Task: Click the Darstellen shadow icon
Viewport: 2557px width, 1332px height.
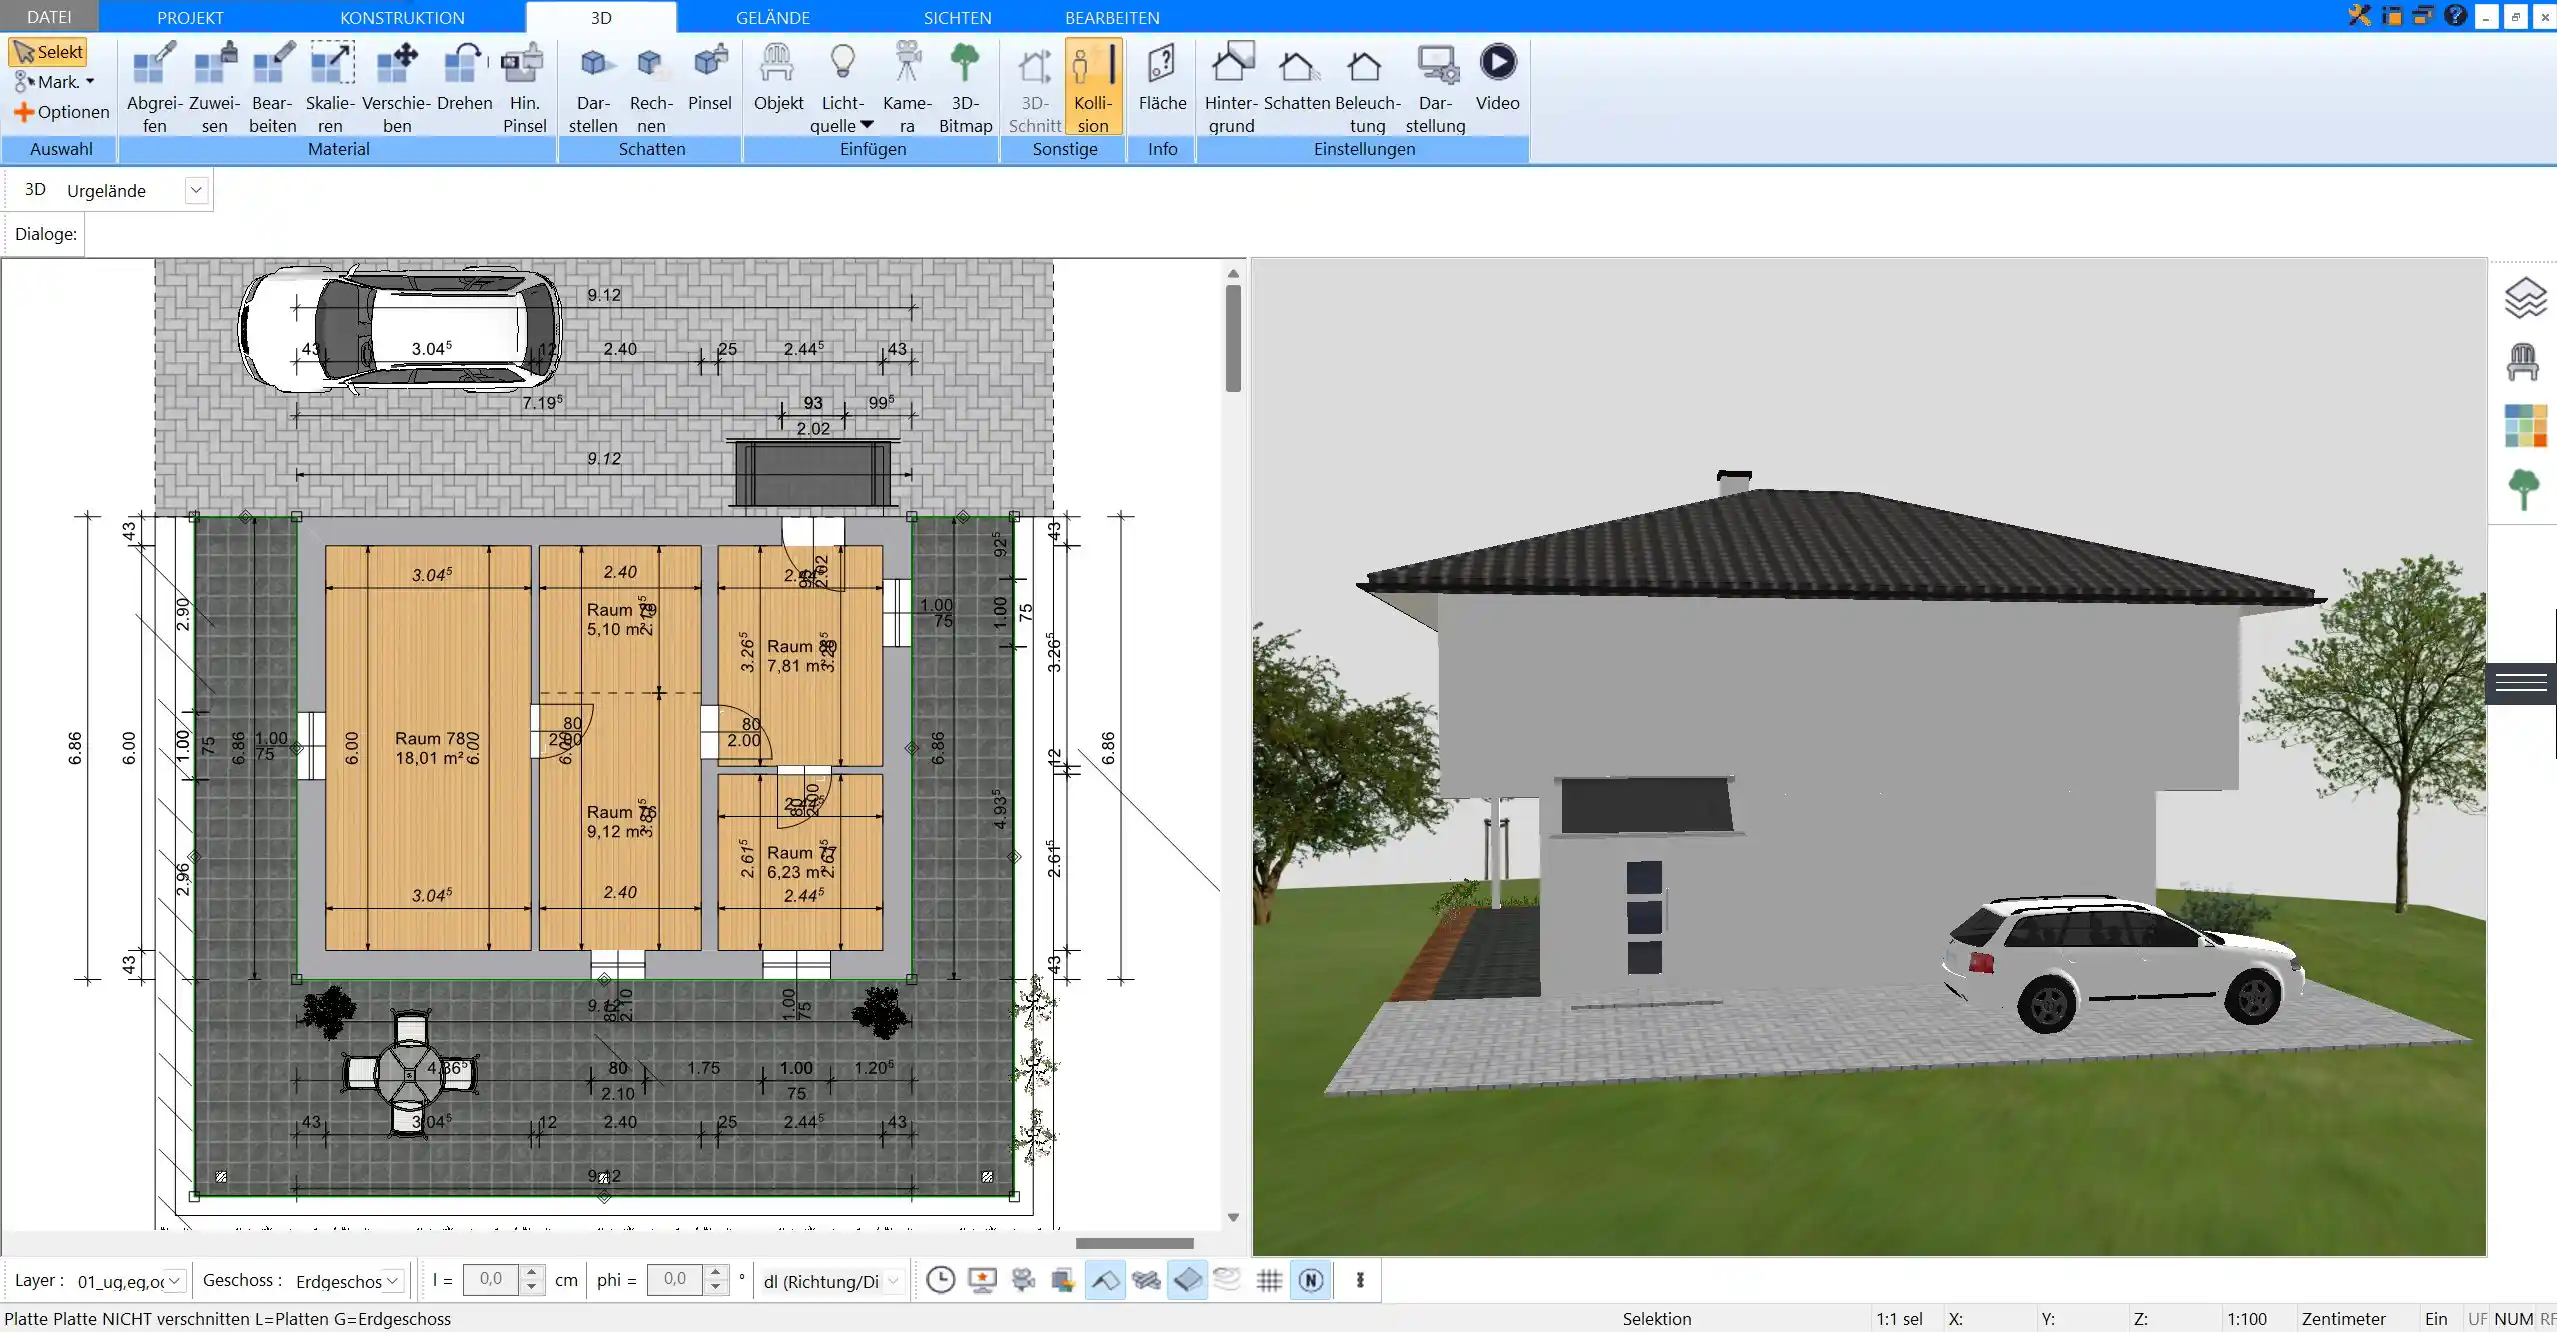Action: (593, 87)
